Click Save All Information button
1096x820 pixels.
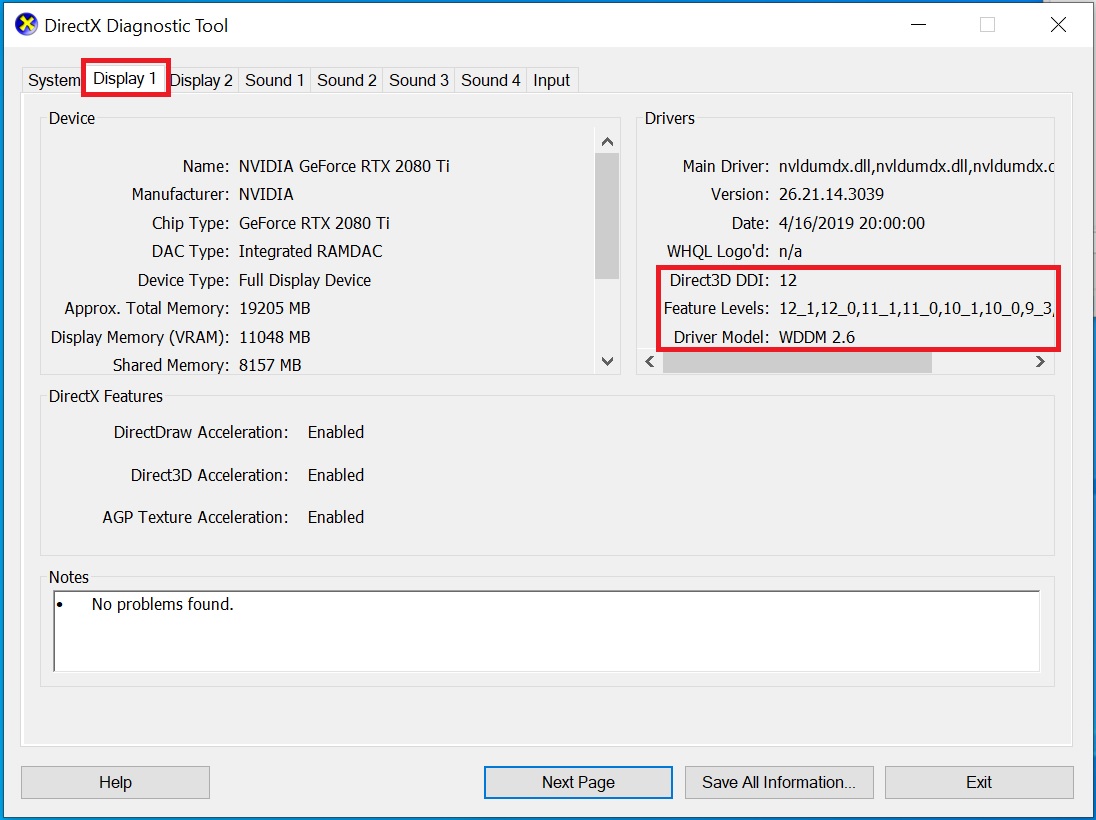tap(779, 782)
